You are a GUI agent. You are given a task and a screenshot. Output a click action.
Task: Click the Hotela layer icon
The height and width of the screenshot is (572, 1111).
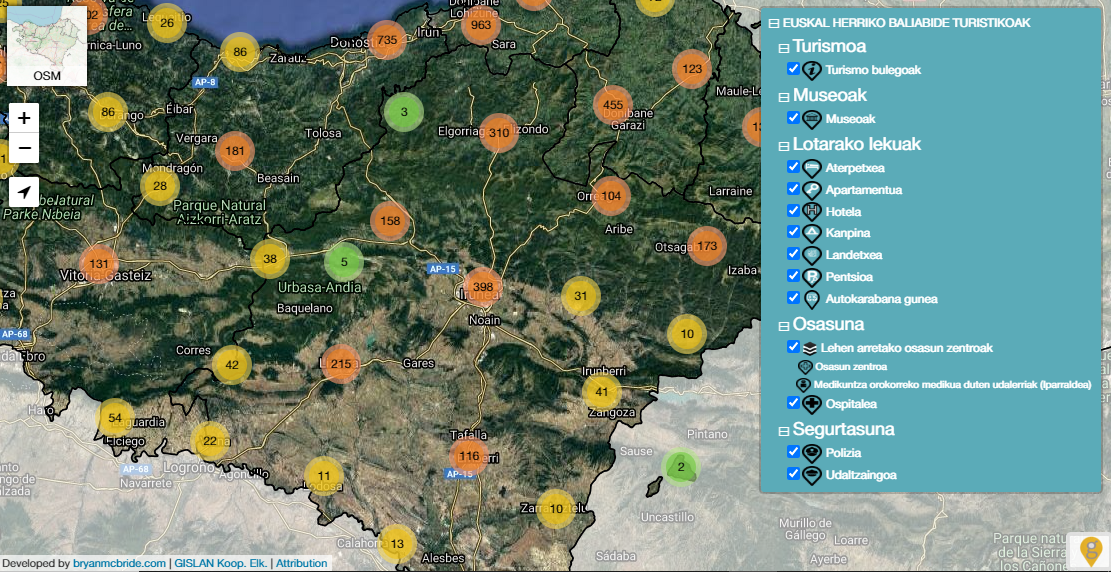pos(811,211)
